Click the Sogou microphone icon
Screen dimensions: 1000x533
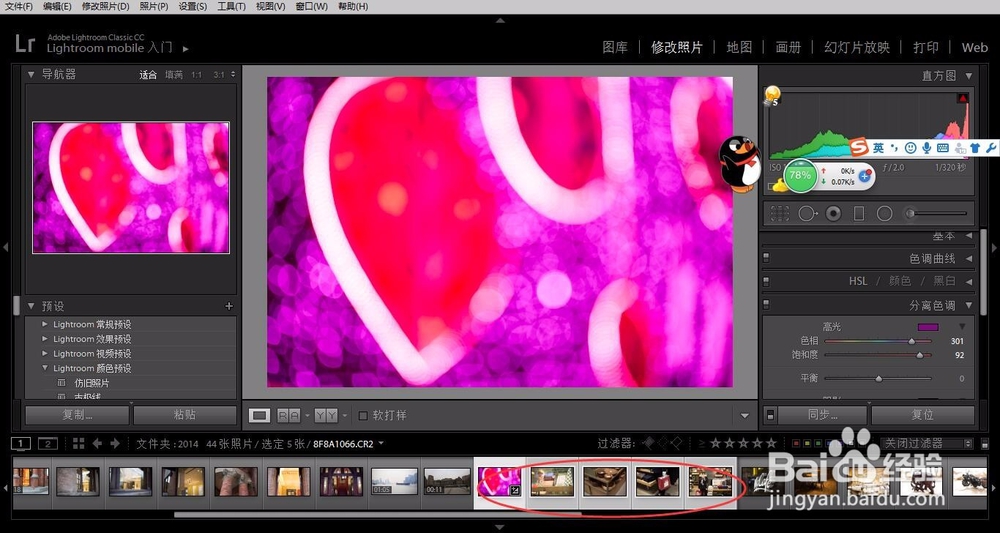click(x=926, y=148)
